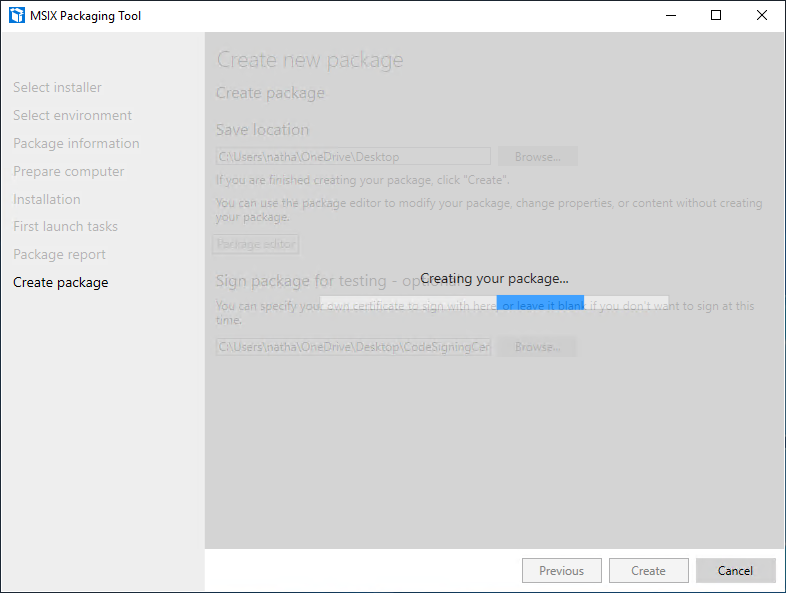This screenshot has height=593, width=786.
Task: Click the 'Save location' label
Action: tap(262, 130)
